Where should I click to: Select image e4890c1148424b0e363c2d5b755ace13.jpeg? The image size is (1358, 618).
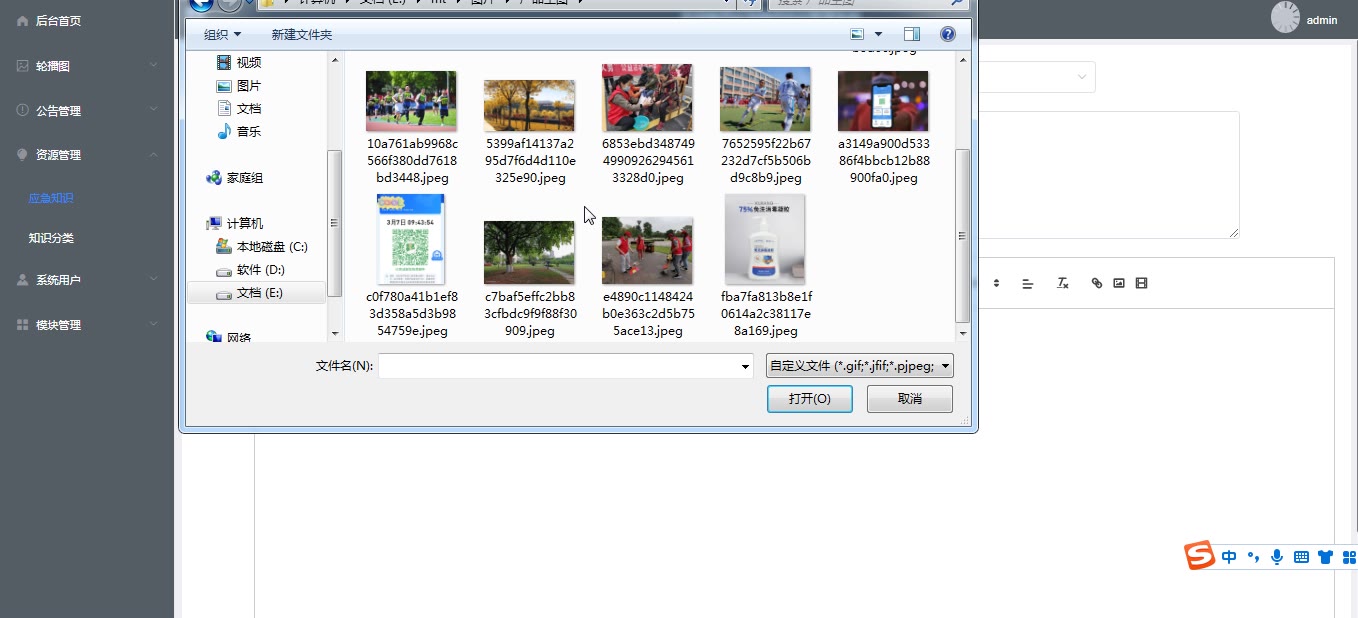tap(647, 251)
